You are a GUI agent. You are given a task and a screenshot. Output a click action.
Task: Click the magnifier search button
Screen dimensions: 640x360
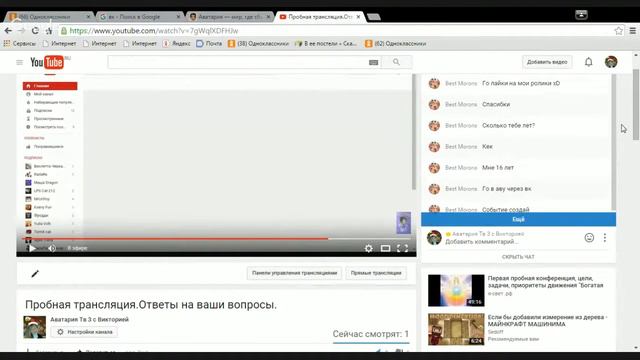[x=396, y=62]
